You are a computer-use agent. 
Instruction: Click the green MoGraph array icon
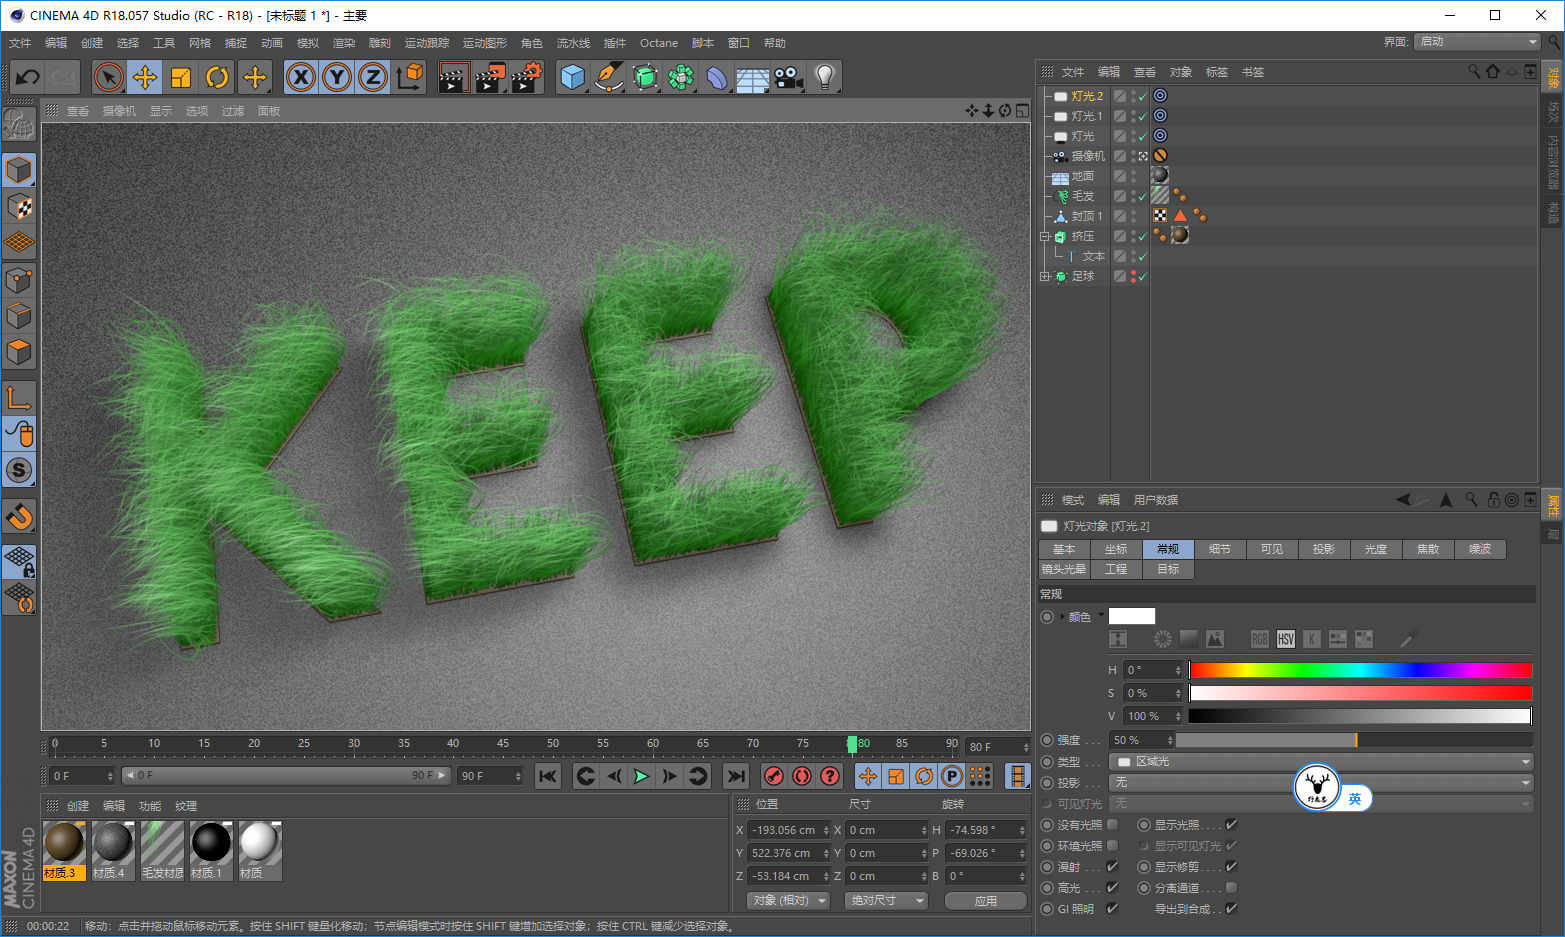[x=681, y=77]
